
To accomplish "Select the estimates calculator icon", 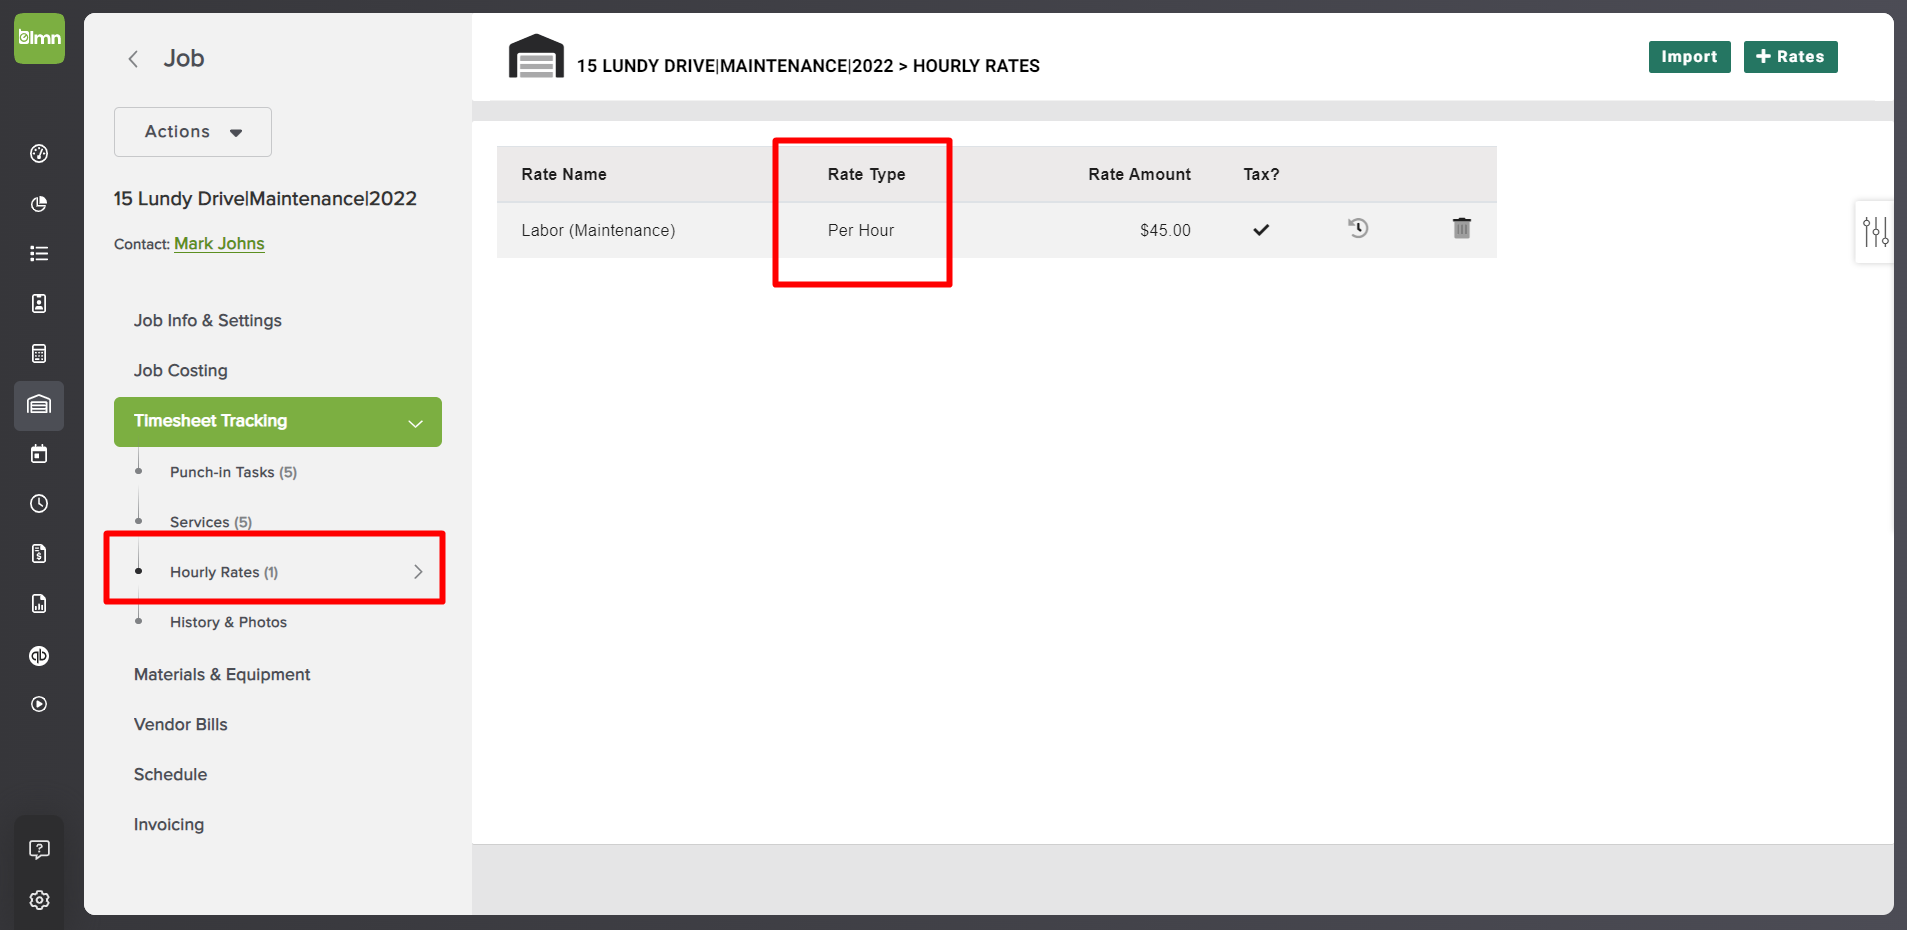I will (x=38, y=353).
